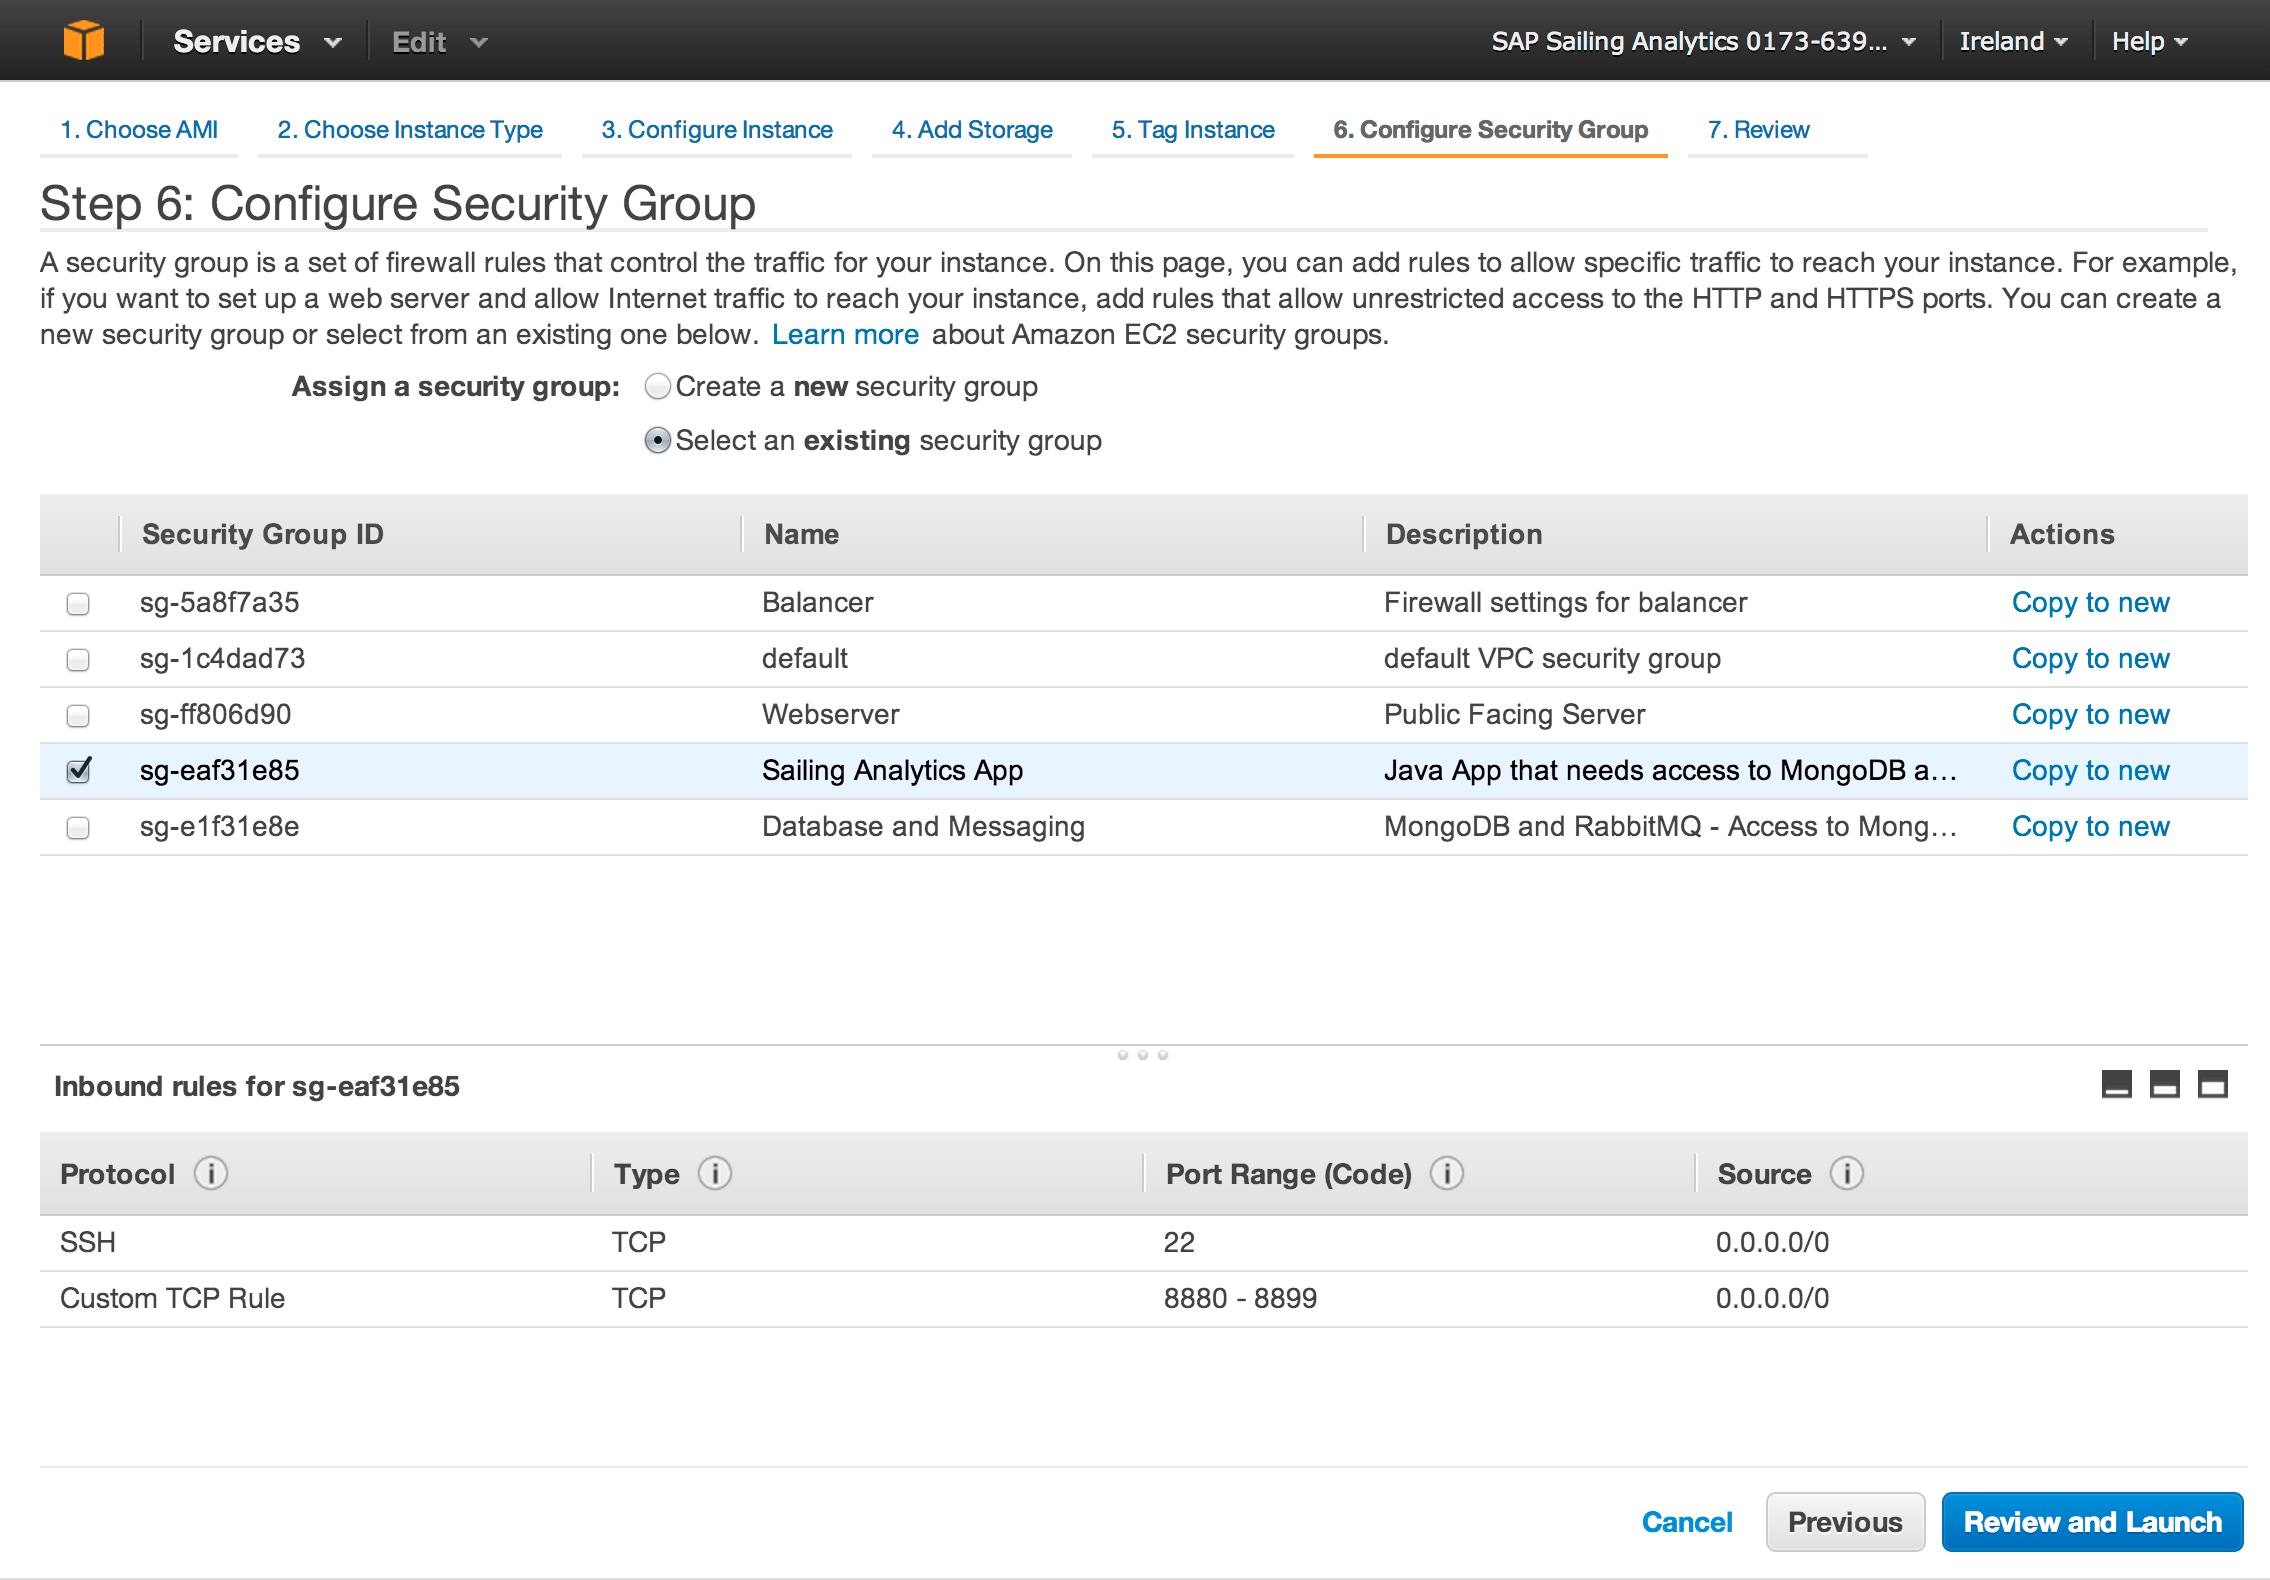Check the Balancer security group checkbox
The width and height of the screenshot is (2270, 1580).
(x=78, y=603)
